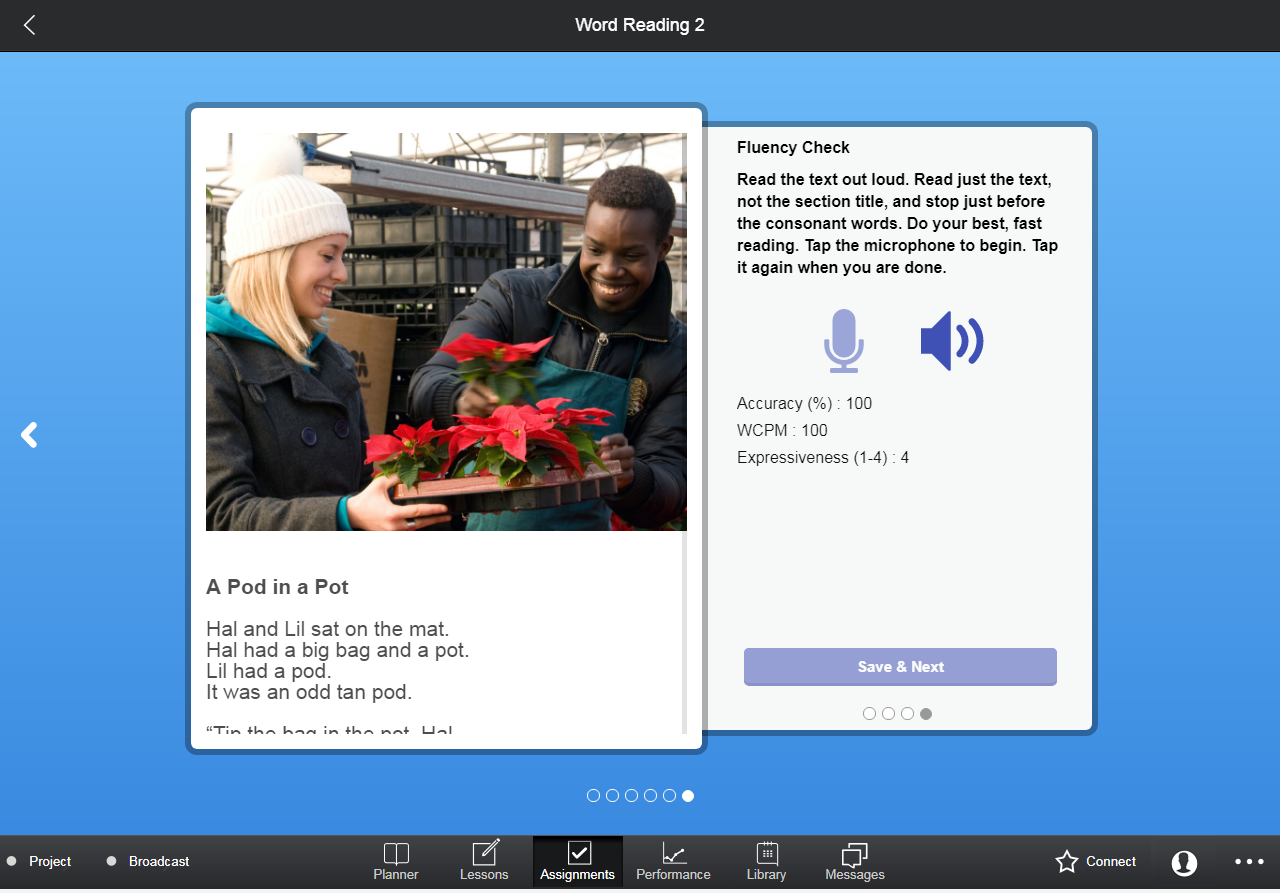The height and width of the screenshot is (893, 1280).
Task: Select first page dot below the card
Action: [x=593, y=796]
